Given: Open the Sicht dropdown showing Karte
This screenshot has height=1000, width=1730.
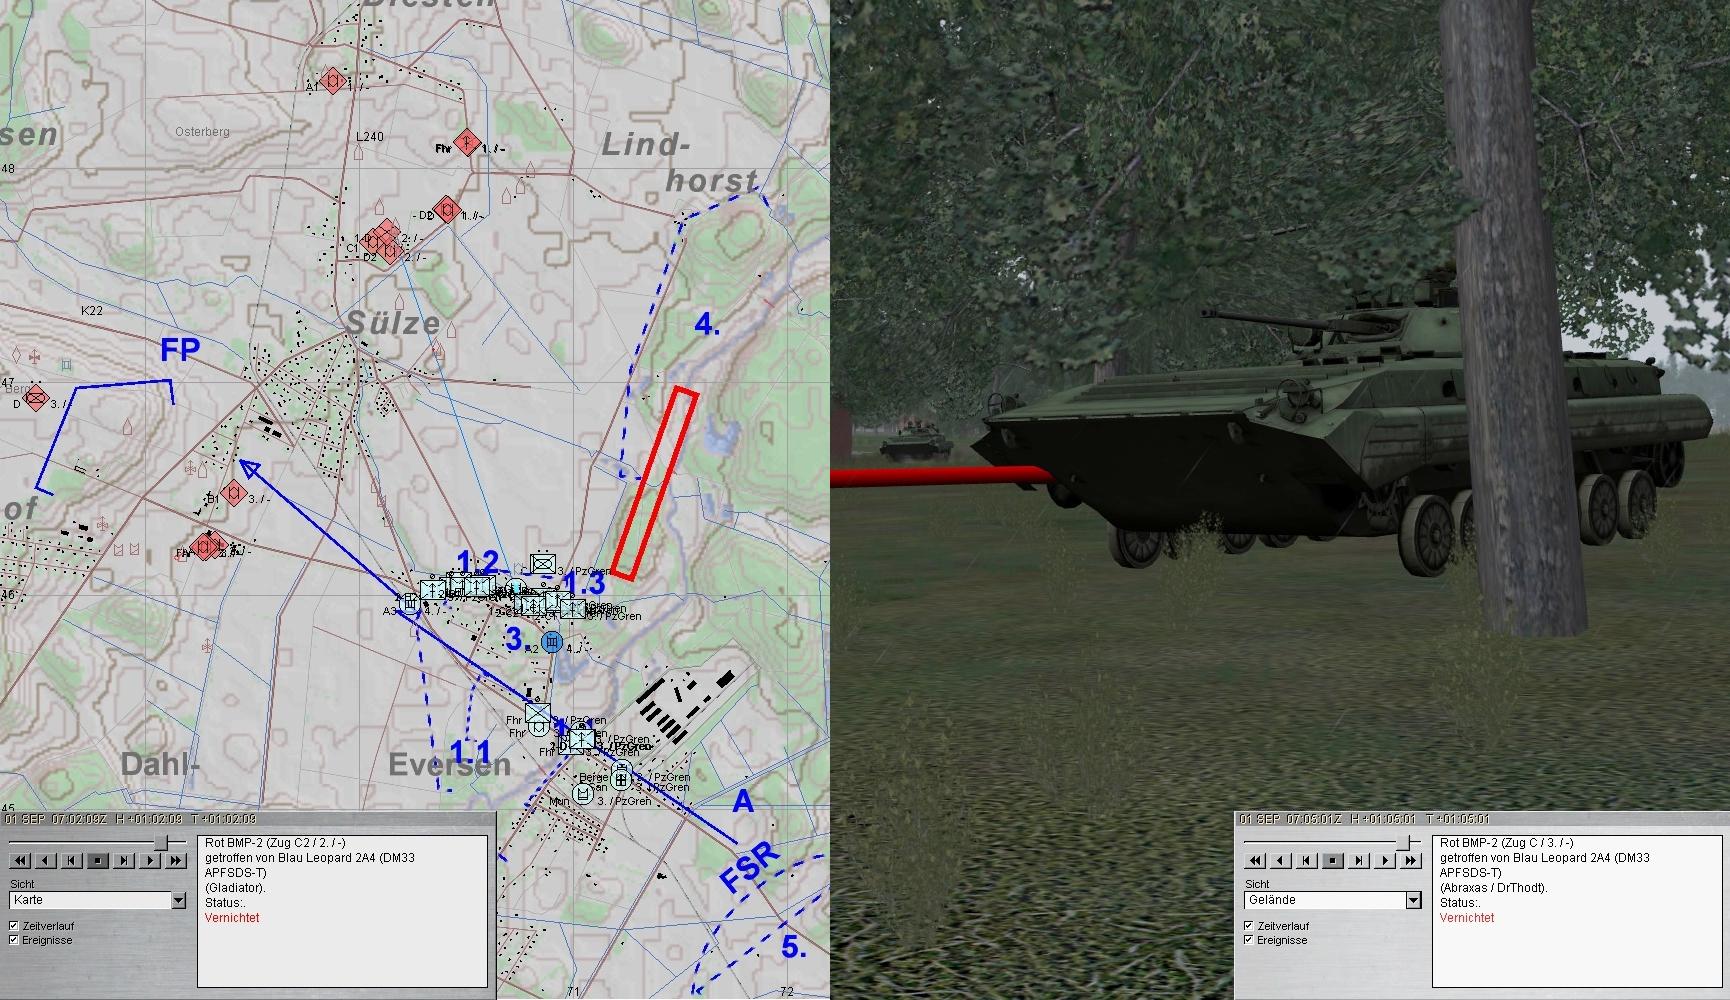Looking at the screenshot, I should point(178,901).
